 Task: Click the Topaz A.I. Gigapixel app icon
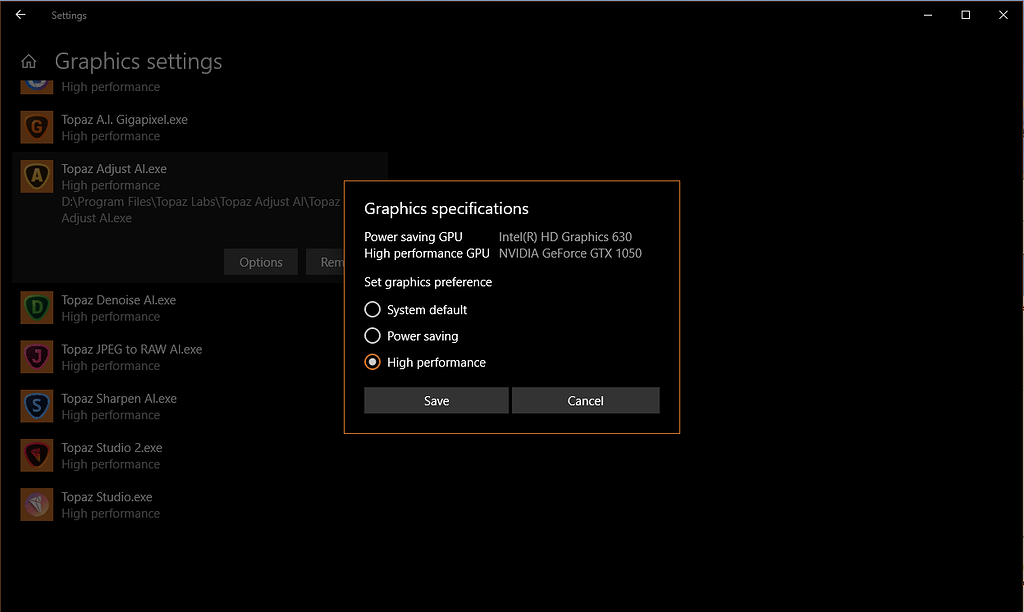[x=36, y=127]
